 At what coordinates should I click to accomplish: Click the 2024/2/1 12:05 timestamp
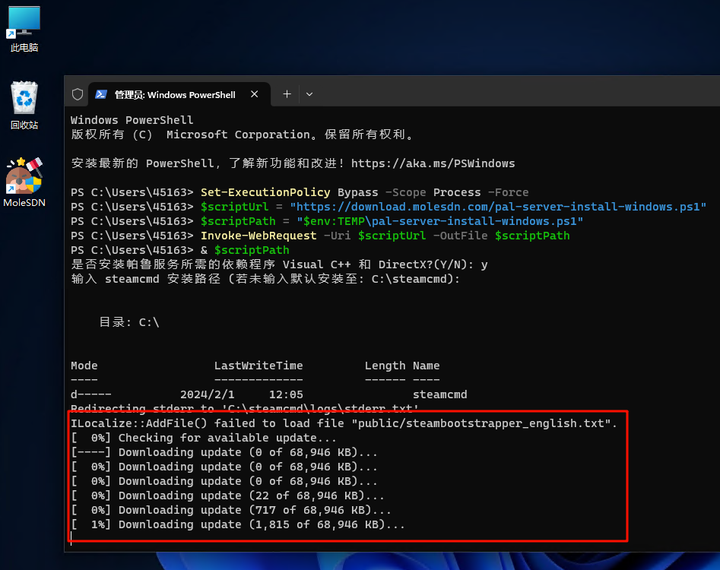242,395
